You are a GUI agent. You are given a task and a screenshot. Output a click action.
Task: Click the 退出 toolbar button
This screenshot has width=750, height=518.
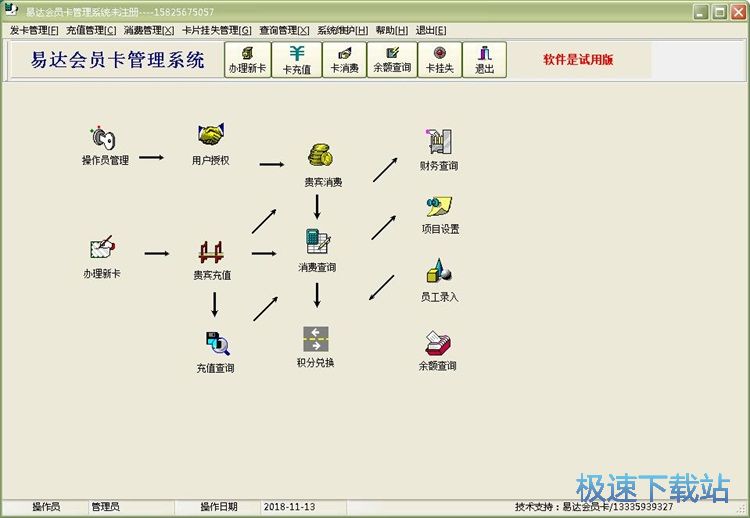click(485, 59)
